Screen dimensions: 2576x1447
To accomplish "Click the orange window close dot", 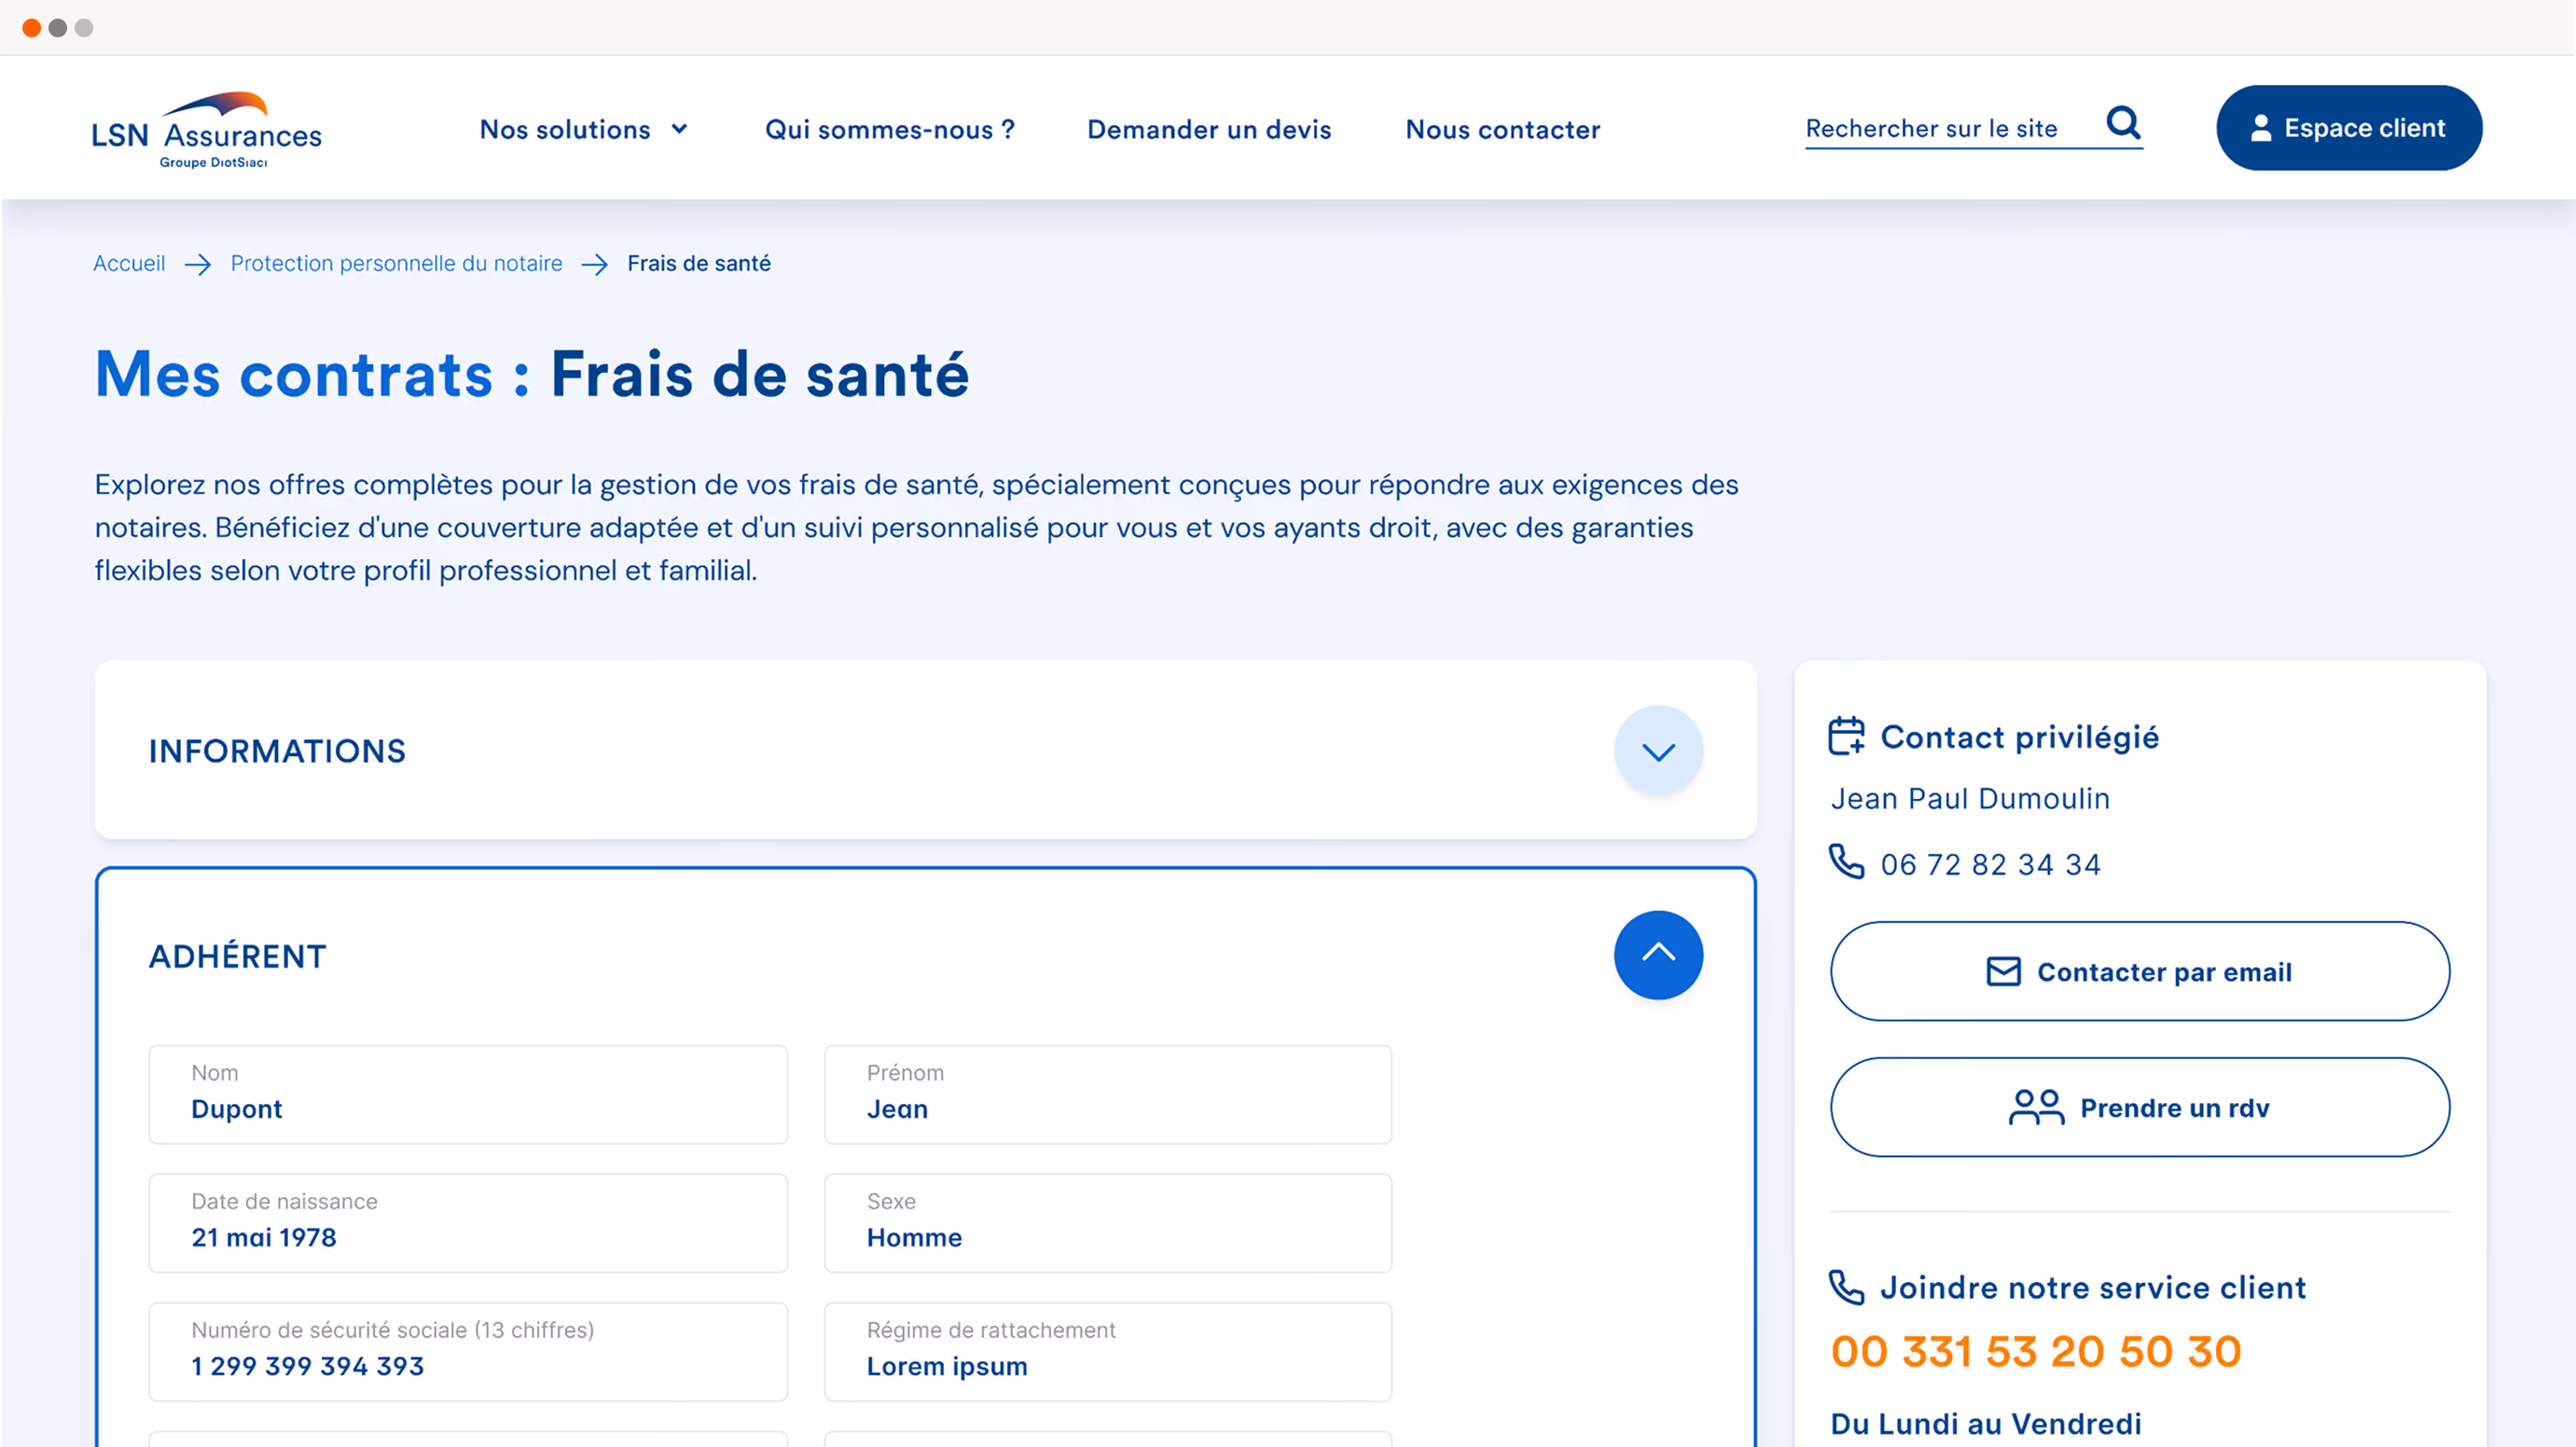I will [32, 28].
